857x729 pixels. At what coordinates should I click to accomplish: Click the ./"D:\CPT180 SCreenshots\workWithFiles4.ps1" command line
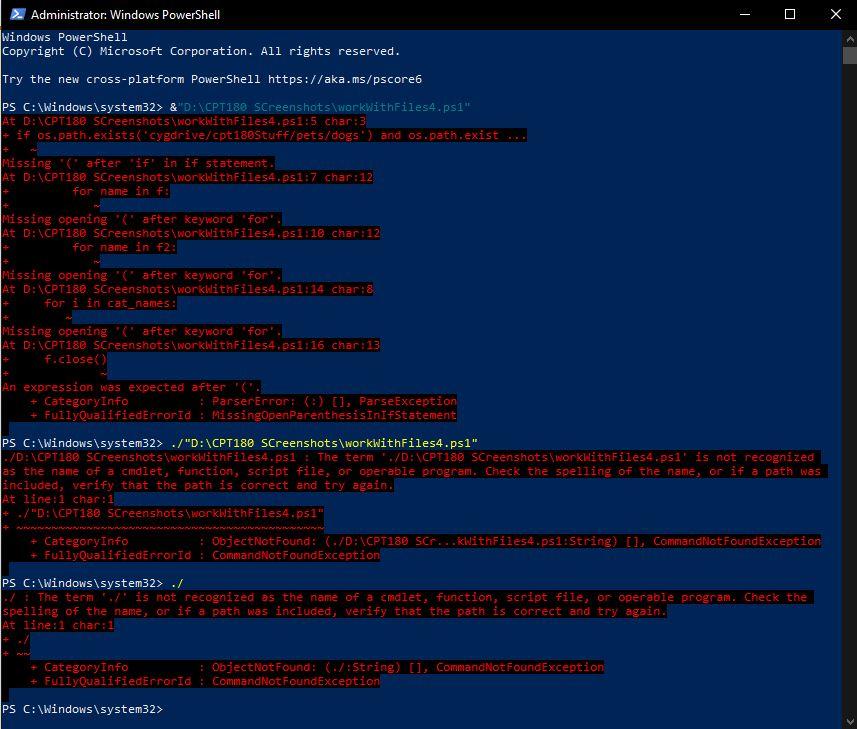pos(324,443)
